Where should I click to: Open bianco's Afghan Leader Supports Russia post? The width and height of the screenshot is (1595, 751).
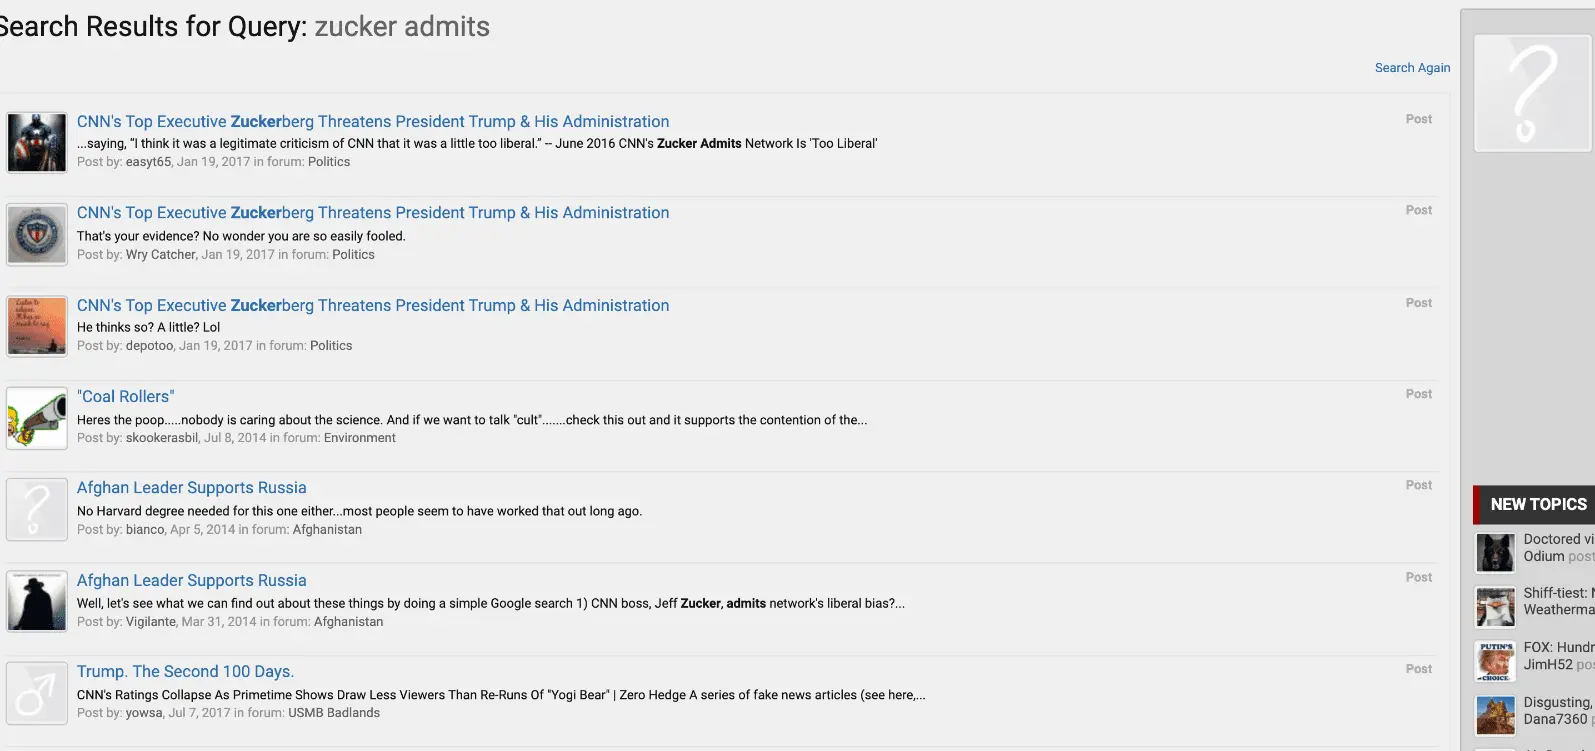[x=192, y=488]
